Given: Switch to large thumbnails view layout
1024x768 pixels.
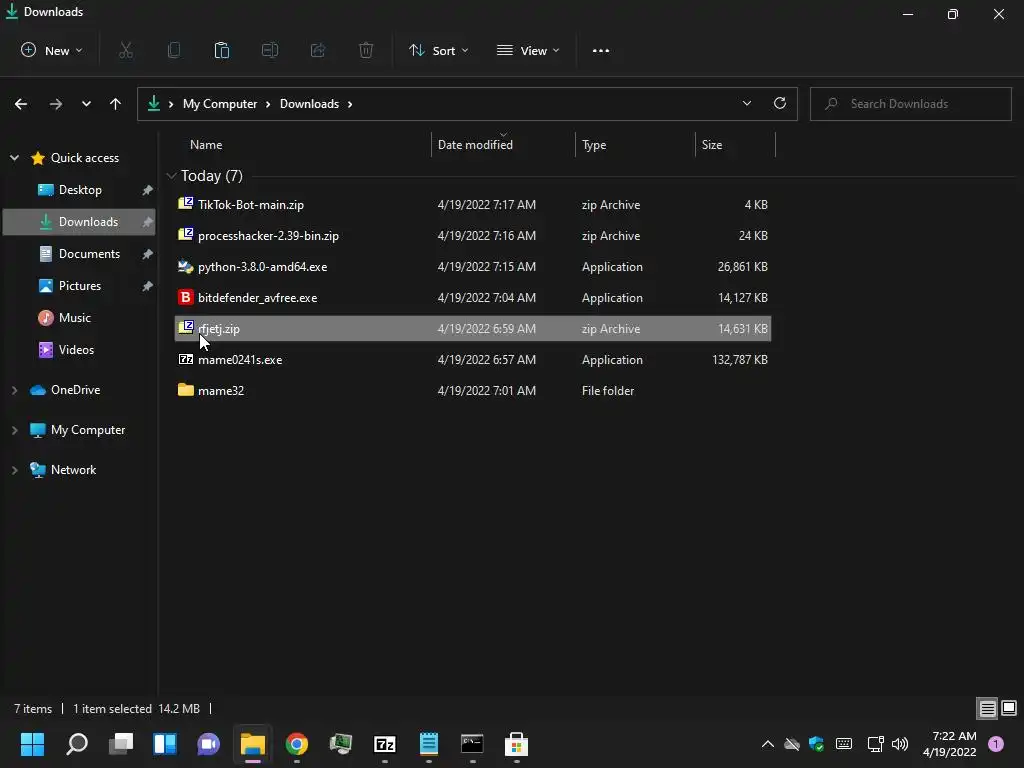Looking at the screenshot, I should point(1009,708).
